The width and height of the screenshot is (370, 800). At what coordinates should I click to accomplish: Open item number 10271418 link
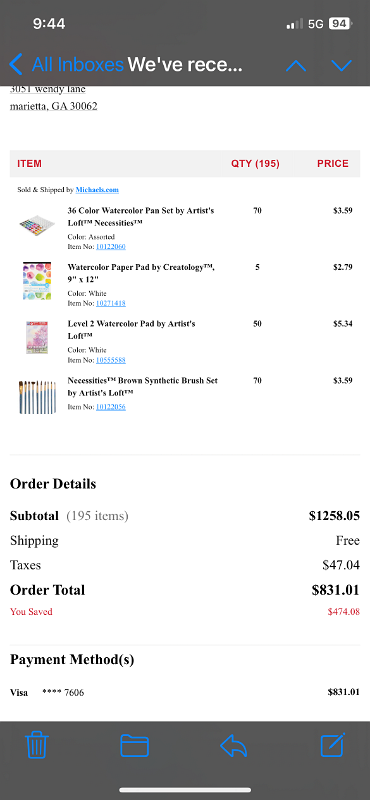(x=111, y=304)
